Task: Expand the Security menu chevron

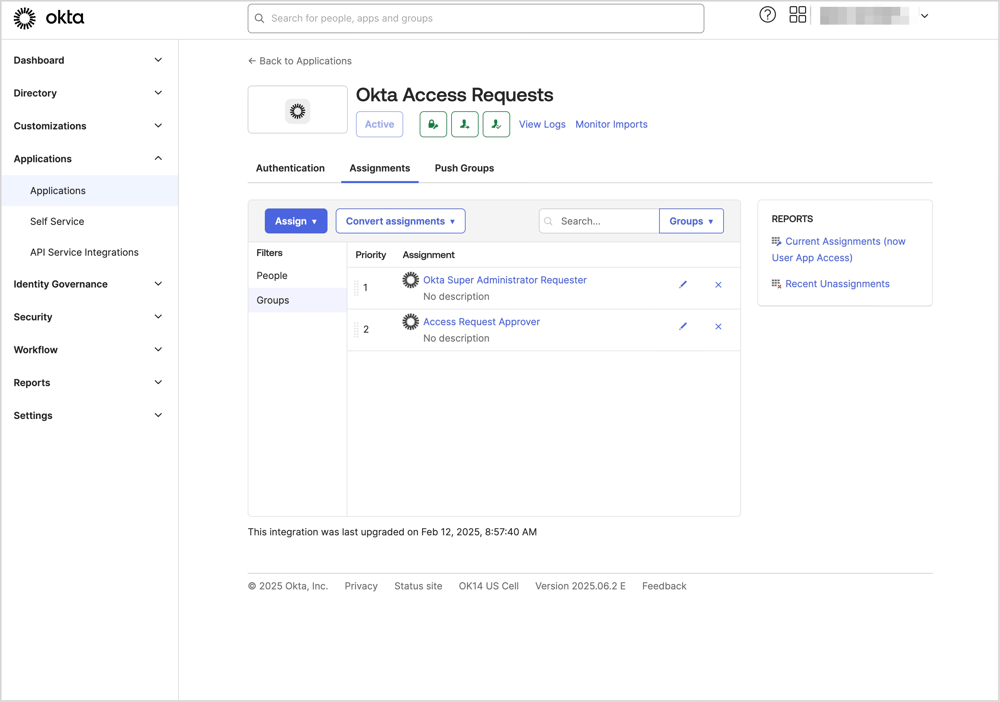Action: coord(158,317)
